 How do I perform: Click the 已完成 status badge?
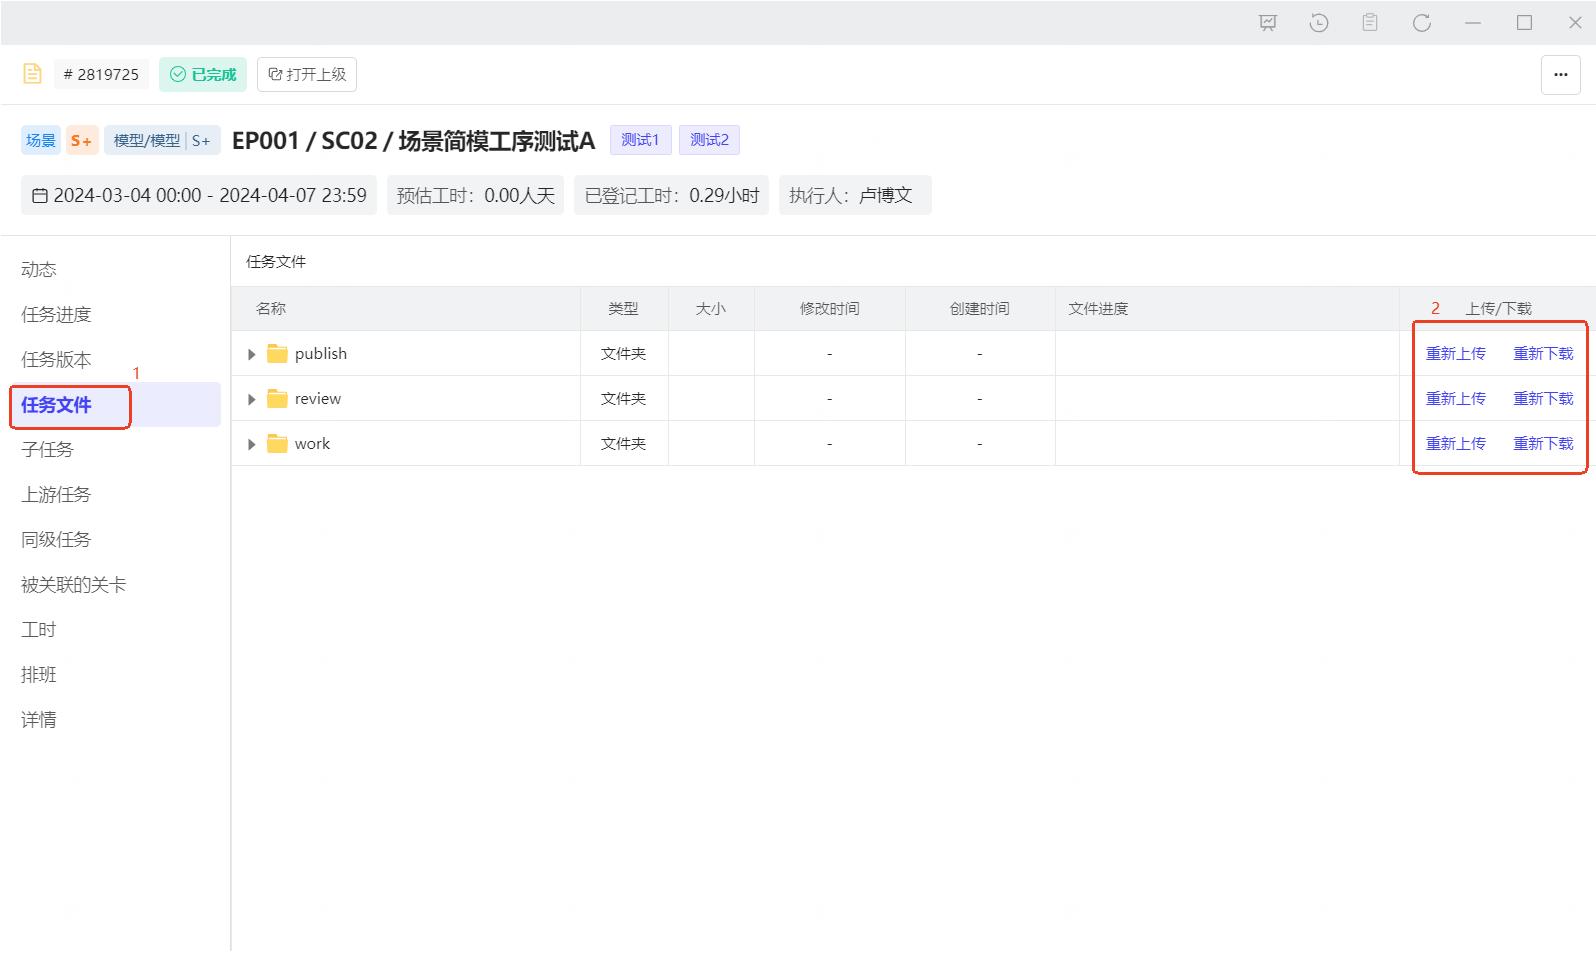pos(203,75)
